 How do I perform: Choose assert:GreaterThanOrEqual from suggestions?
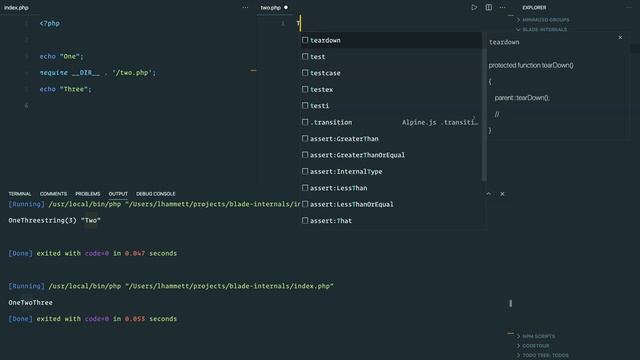391,155
